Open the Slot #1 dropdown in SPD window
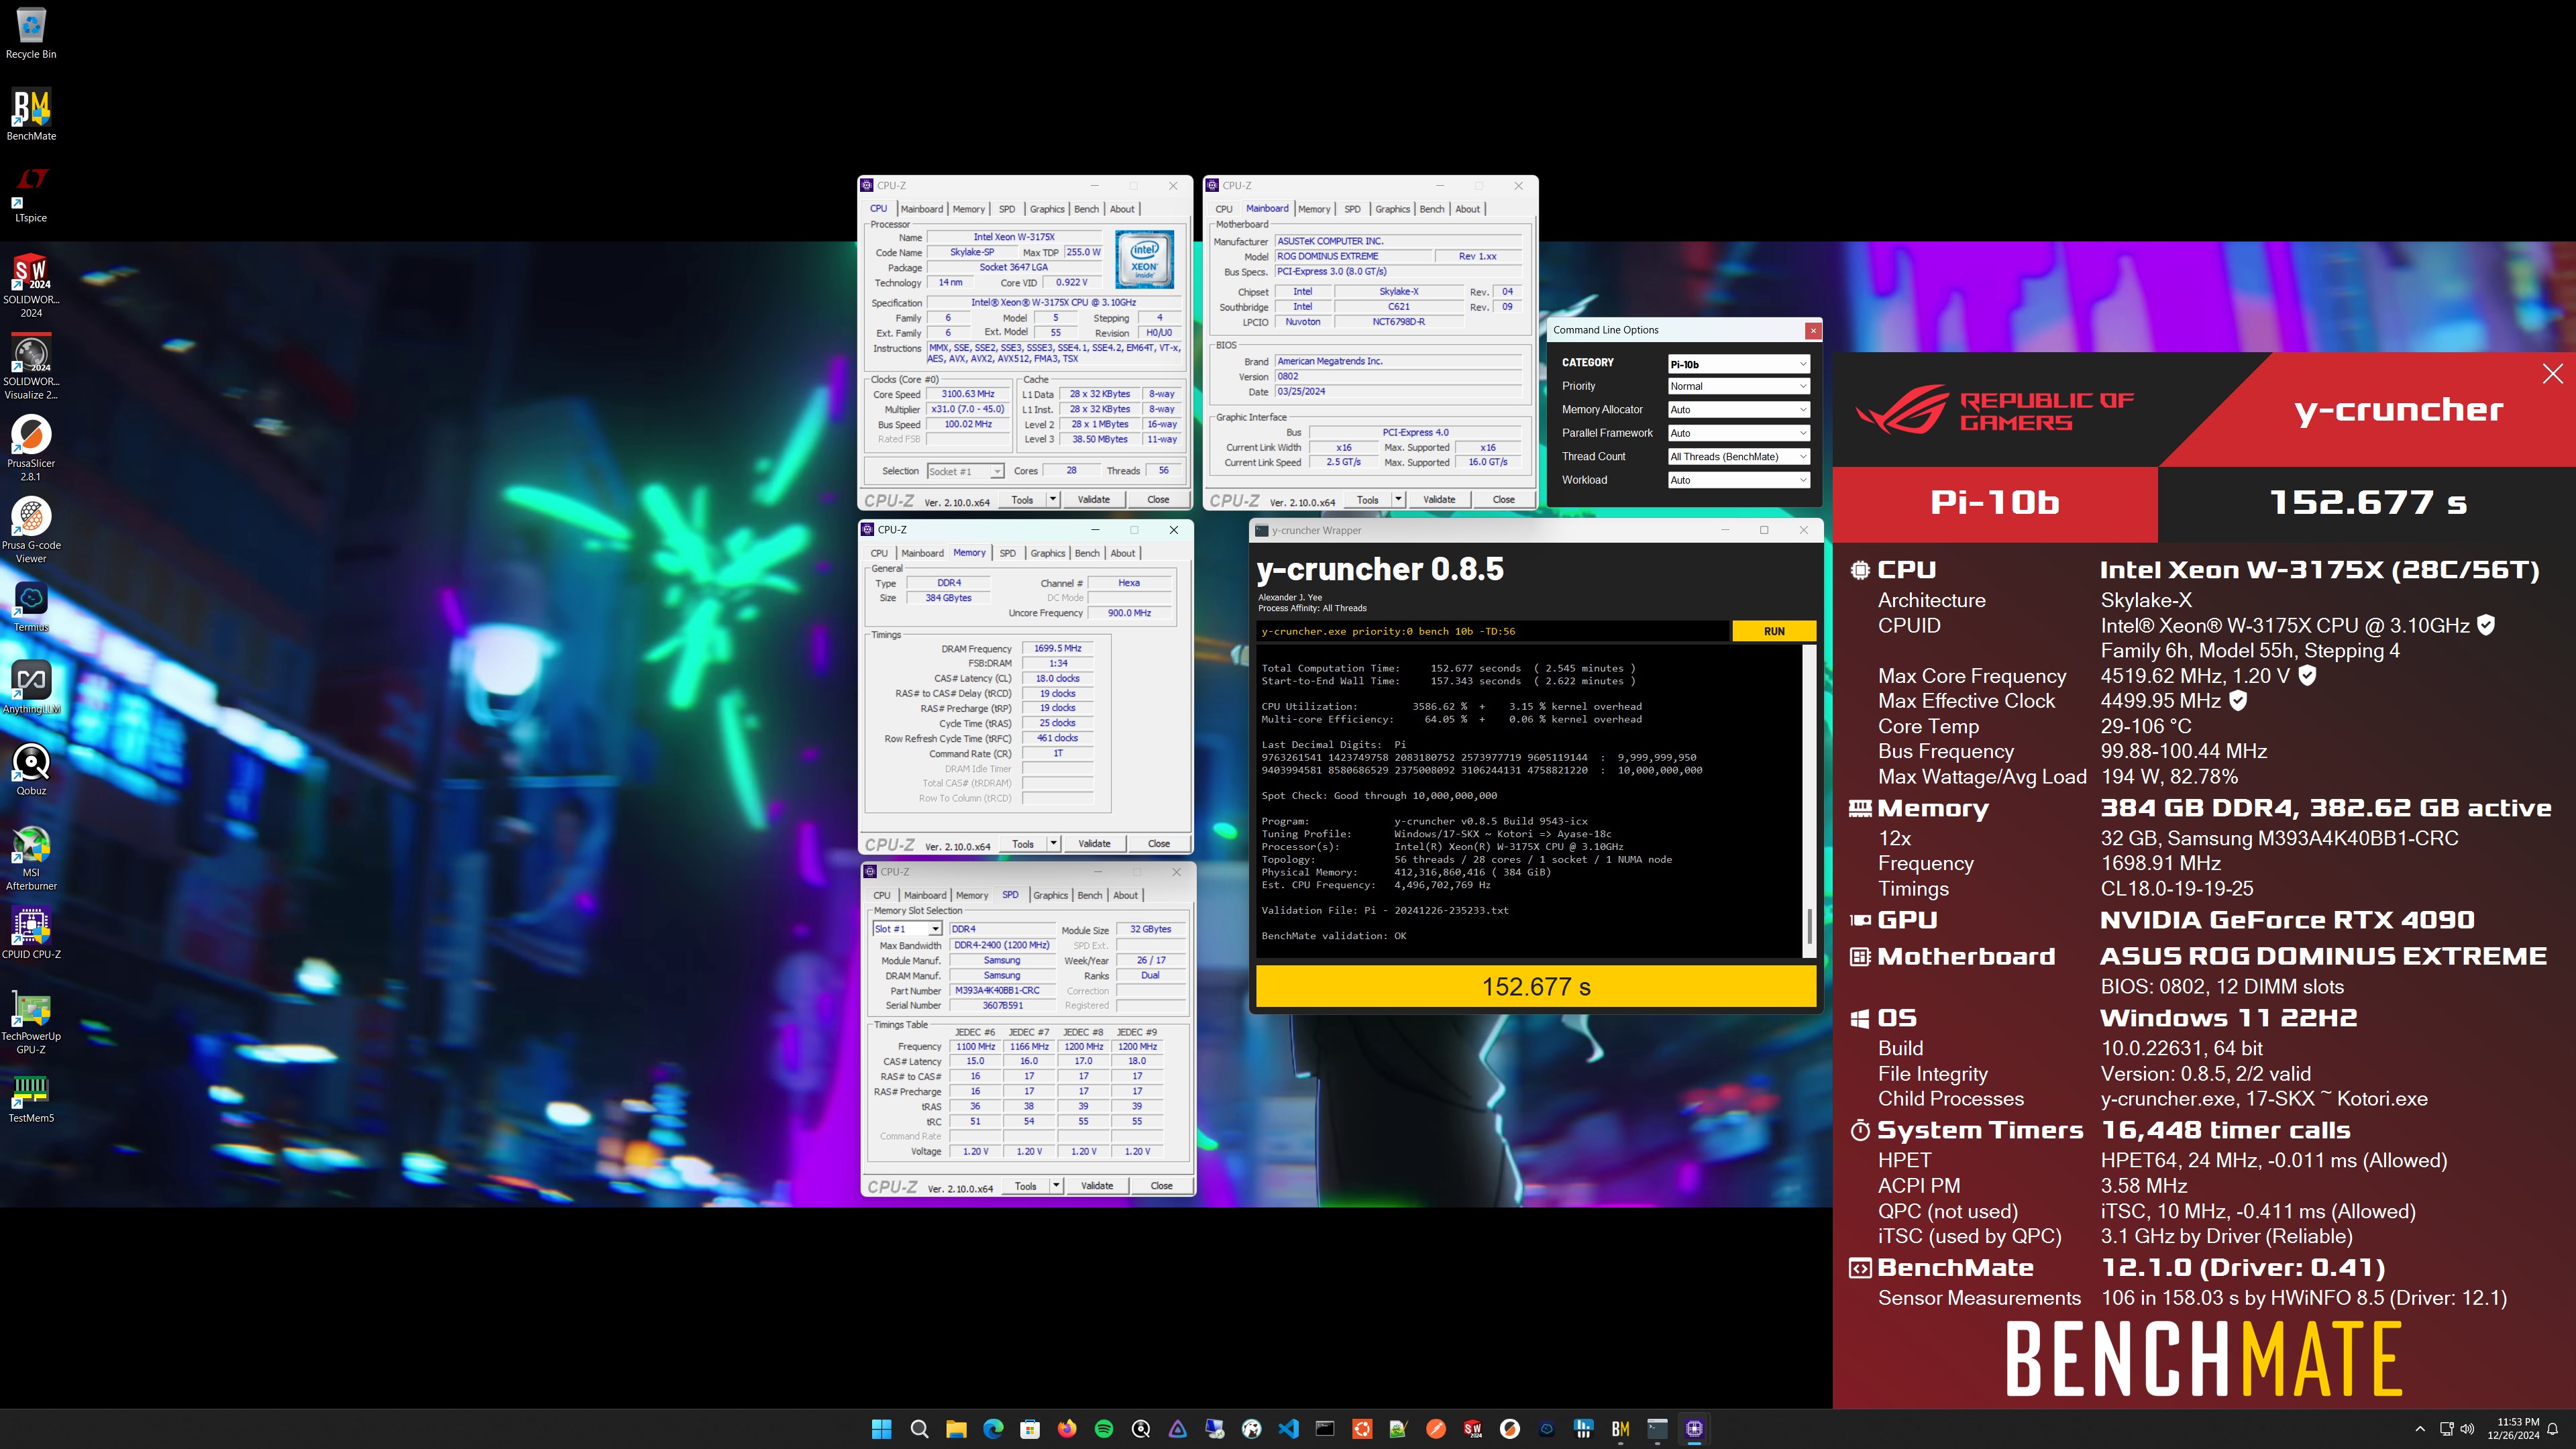 tap(906, 929)
